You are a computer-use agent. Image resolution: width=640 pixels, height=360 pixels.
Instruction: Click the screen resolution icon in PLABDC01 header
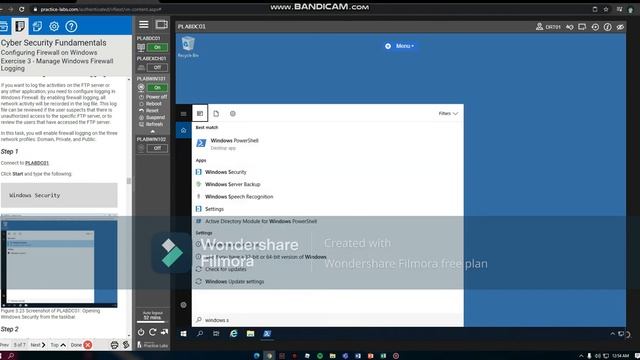[582, 27]
